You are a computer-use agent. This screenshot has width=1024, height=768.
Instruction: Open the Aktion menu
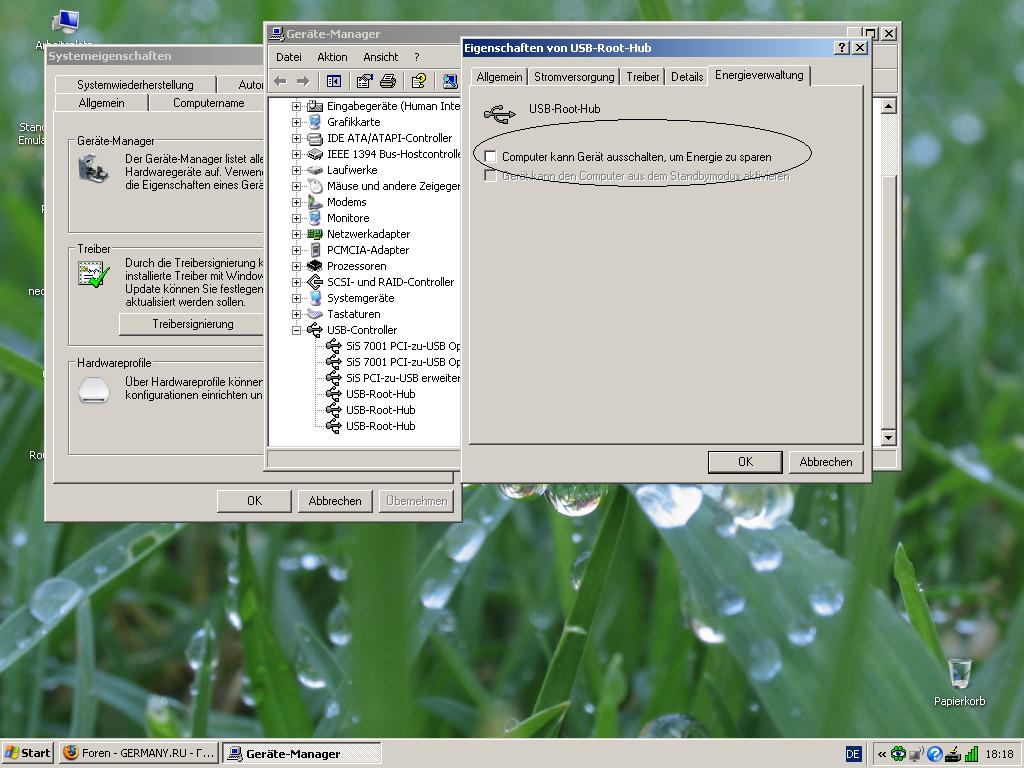click(332, 57)
